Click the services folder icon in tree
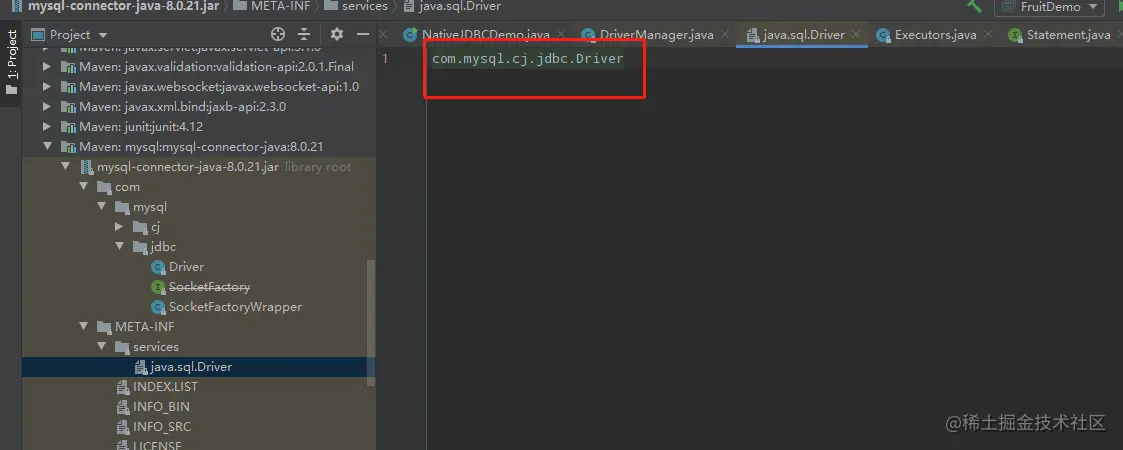This screenshot has width=1123, height=450. [122, 347]
